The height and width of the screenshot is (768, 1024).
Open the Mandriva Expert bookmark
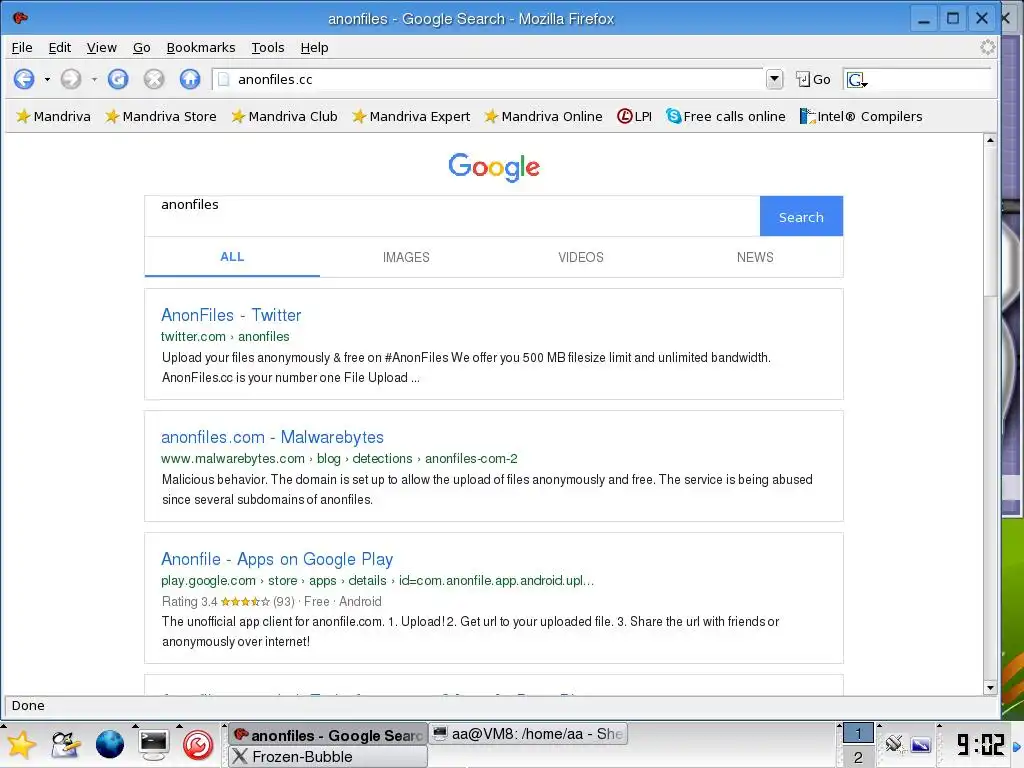[411, 116]
